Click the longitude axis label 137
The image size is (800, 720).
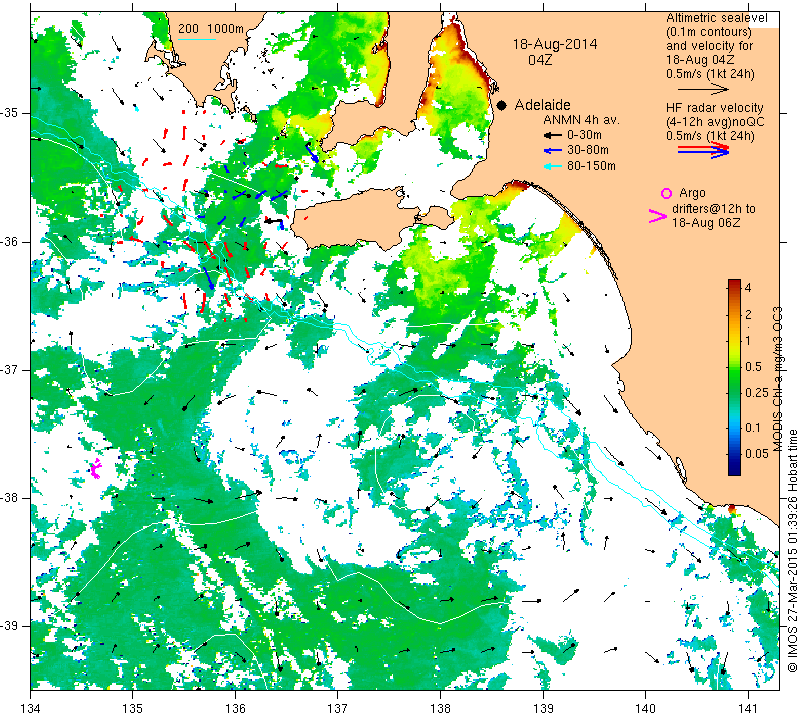[x=338, y=709]
